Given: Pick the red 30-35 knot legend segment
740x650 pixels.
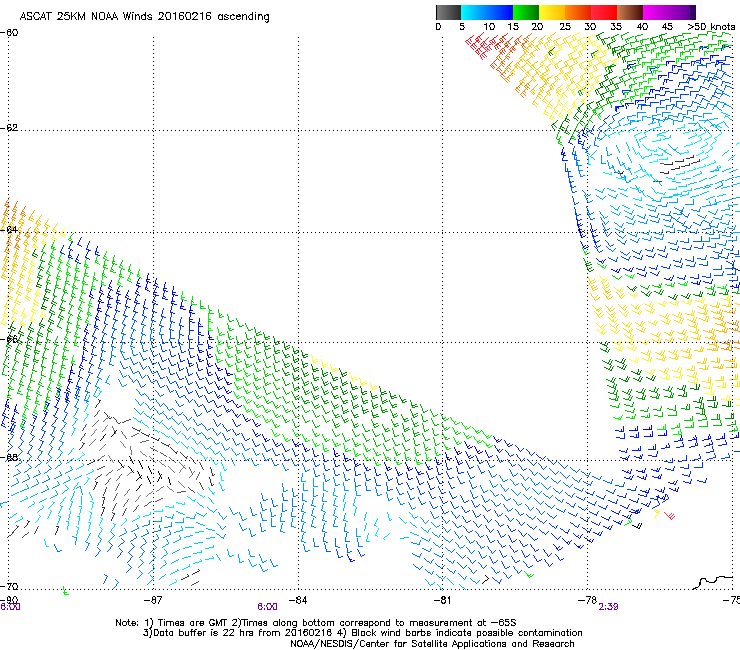Looking at the screenshot, I should [604, 12].
